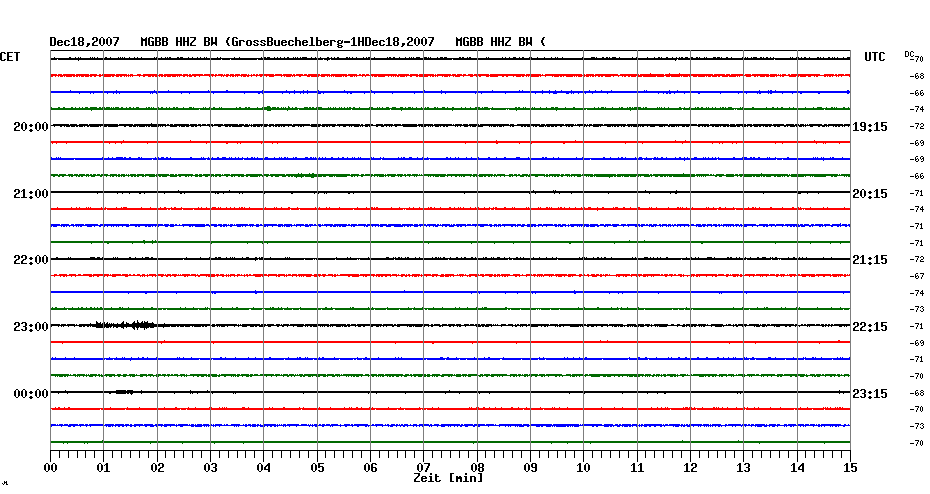Click minute tick label '04' on time axis
This screenshot has width=930, height=494.
coord(264,468)
